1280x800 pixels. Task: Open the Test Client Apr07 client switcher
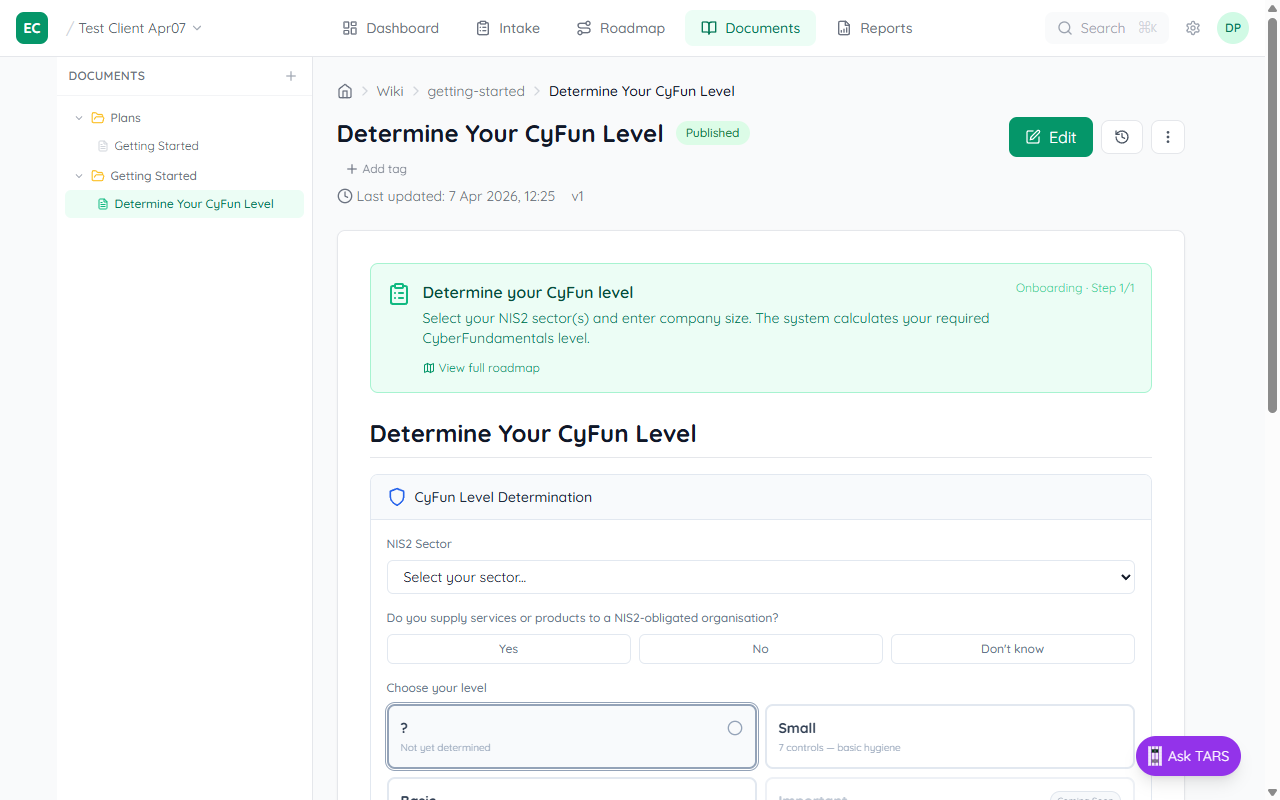[x=135, y=28]
